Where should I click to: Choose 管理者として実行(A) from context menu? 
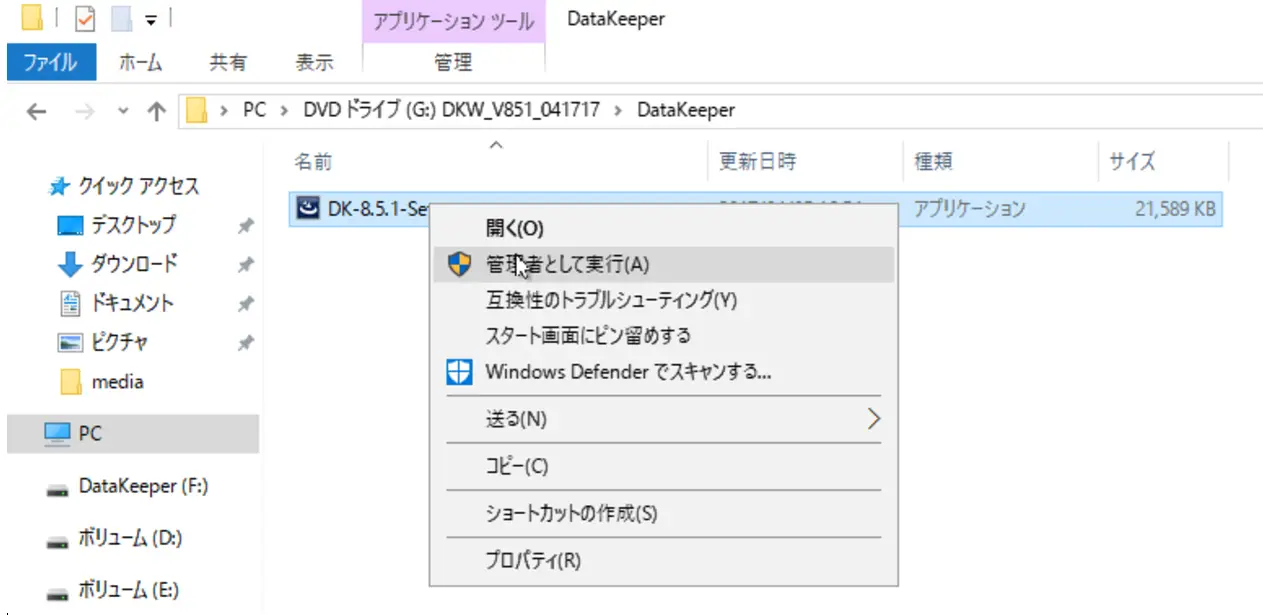point(664,264)
